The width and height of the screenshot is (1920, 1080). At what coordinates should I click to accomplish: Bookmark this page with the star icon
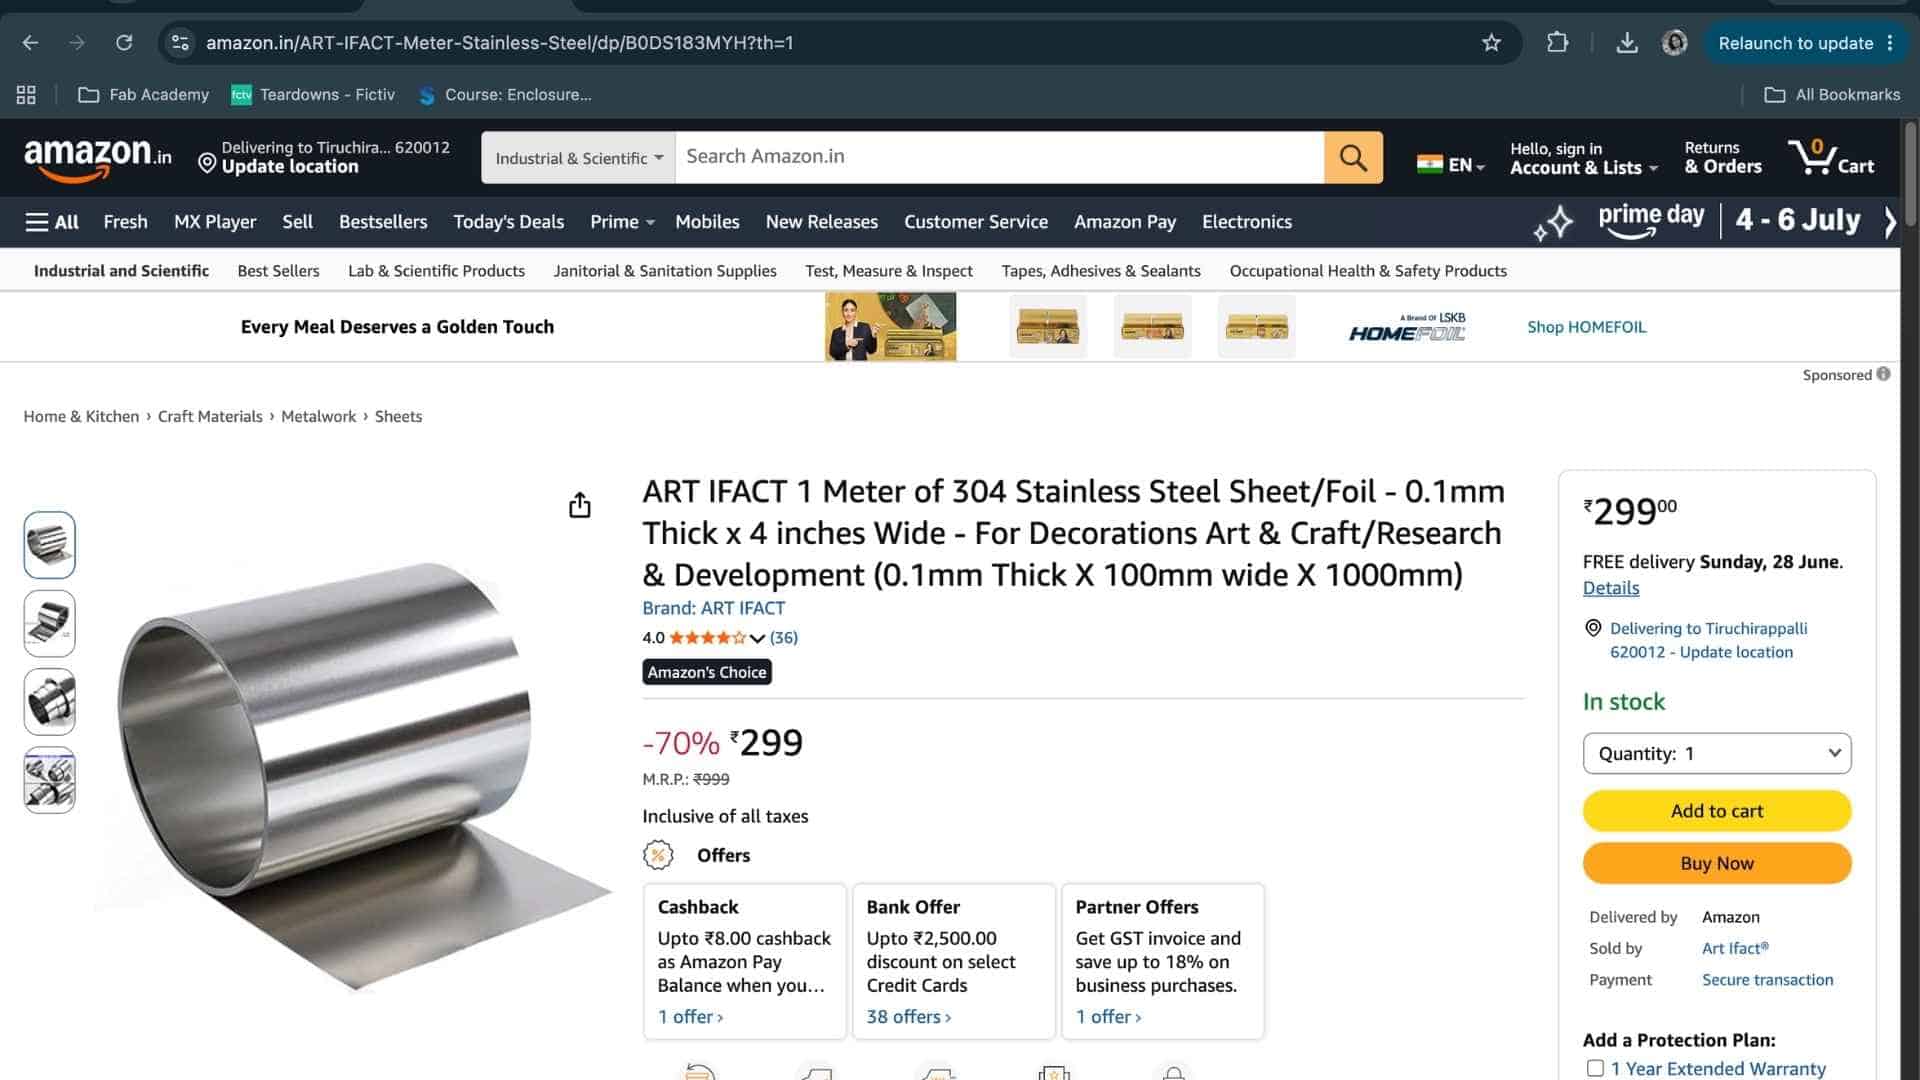(1491, 43)
